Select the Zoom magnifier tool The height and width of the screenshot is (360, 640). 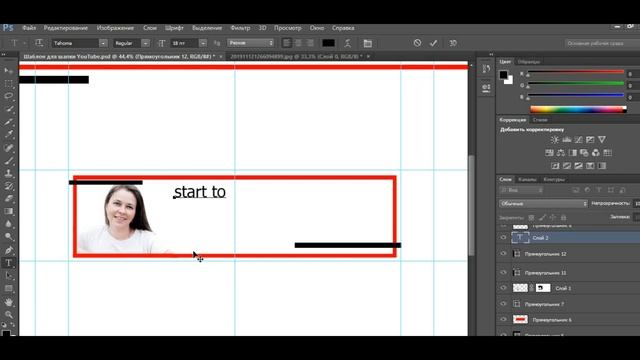(9, 315)
